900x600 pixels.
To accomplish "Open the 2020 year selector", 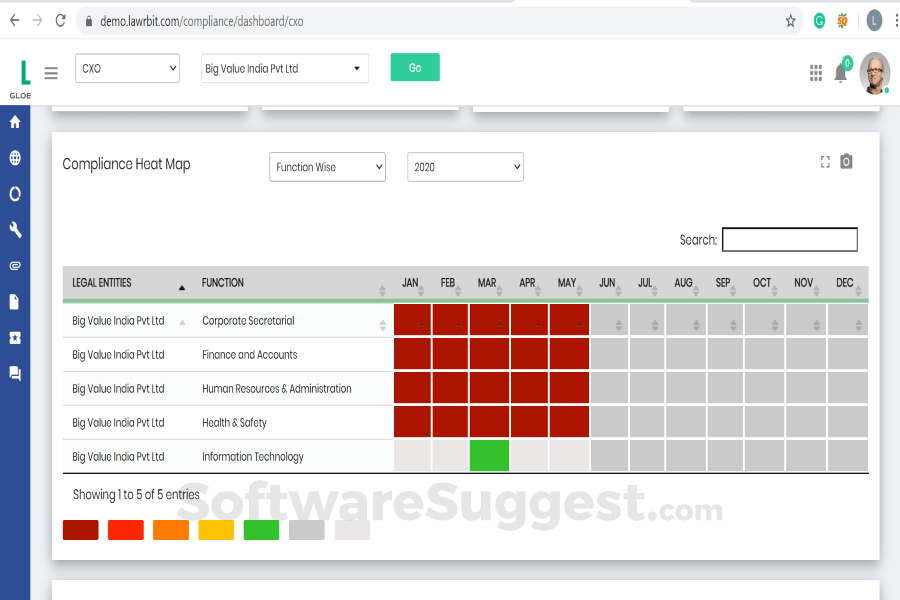I will (465, 167).
